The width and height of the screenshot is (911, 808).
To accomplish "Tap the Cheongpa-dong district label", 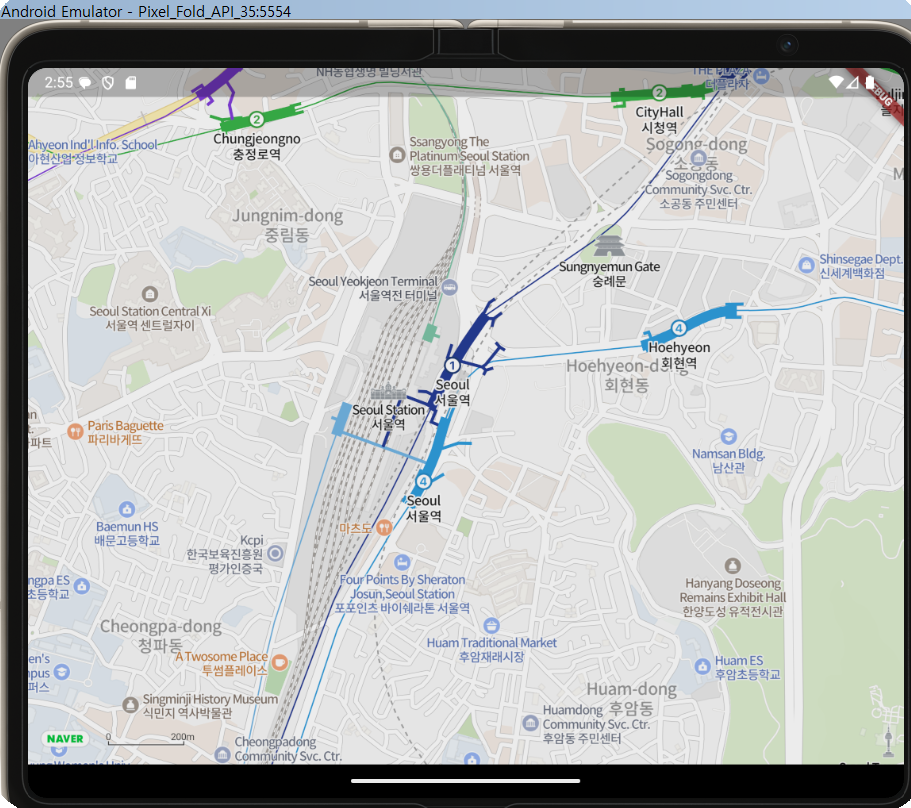I will 161,635.
